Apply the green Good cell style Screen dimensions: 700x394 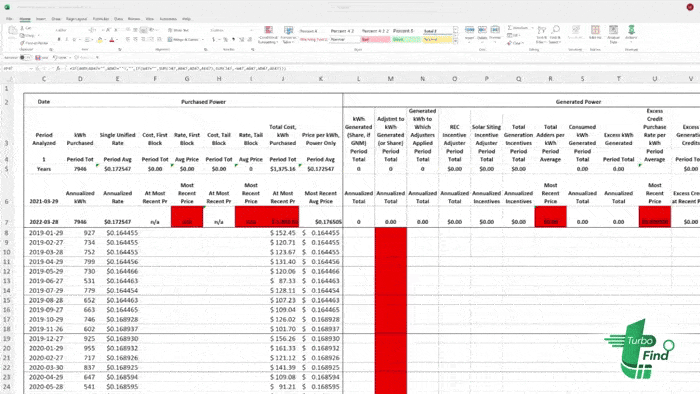pos(406,39)
